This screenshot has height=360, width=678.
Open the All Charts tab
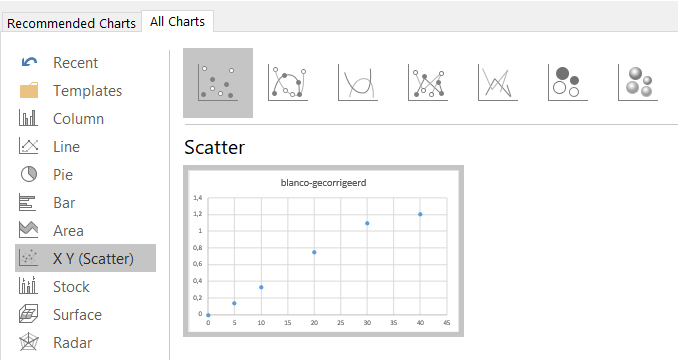(177, 22)
